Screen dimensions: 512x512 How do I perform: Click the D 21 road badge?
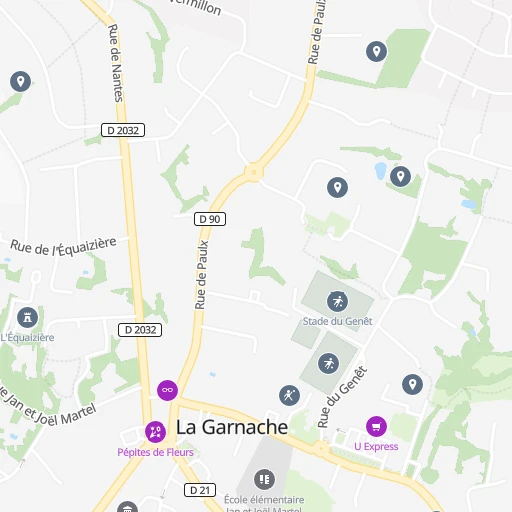click(200, 490)
